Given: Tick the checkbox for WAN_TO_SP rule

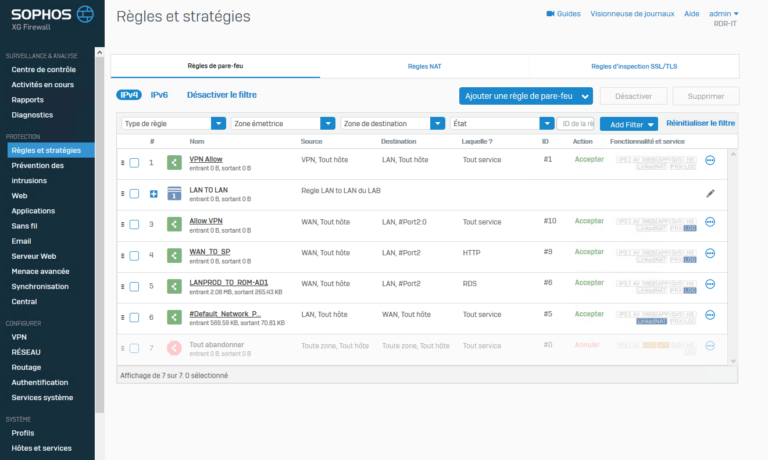Looking at the screenshot, I should tap(134, 256).
